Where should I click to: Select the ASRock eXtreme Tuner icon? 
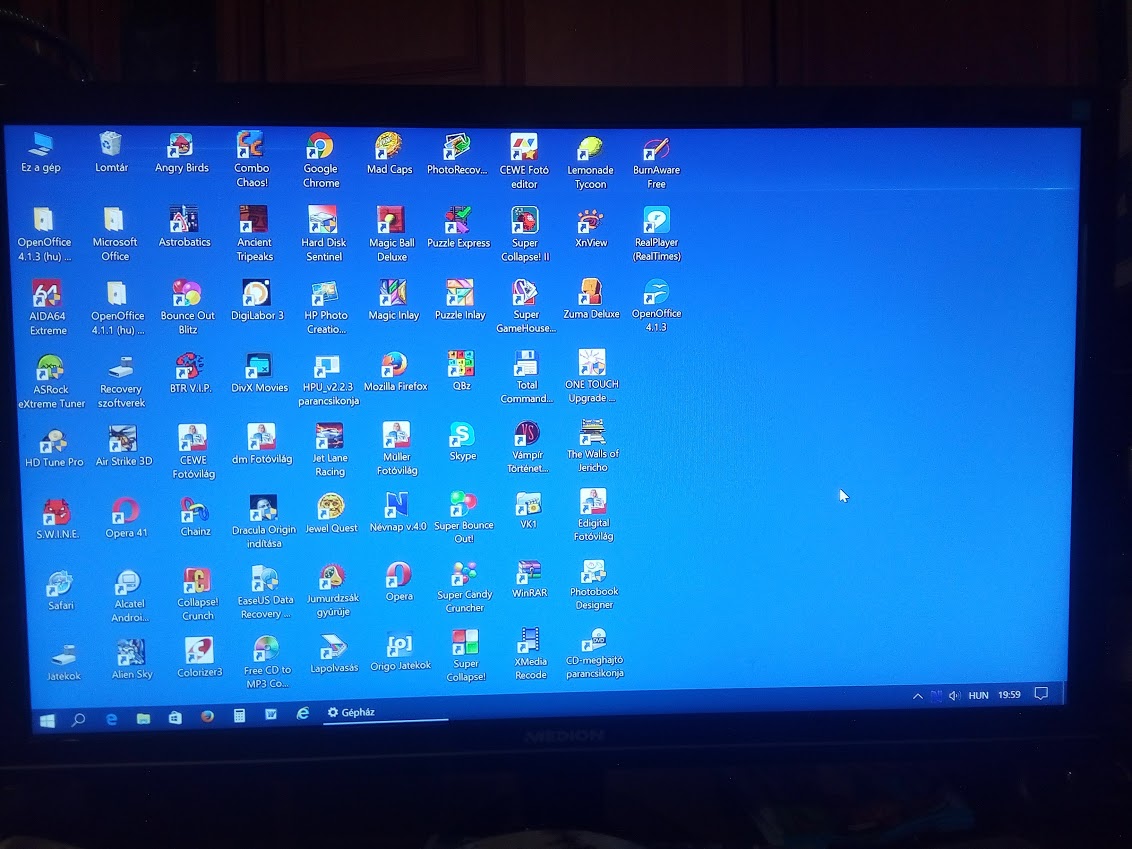(x=51, y=381)
